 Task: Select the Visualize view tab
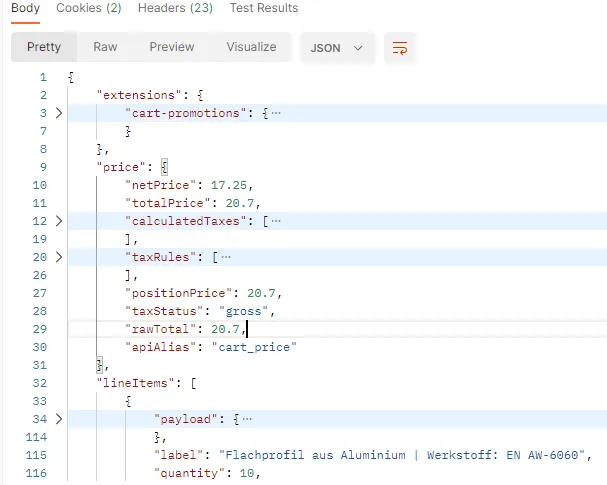click(251, 47)
